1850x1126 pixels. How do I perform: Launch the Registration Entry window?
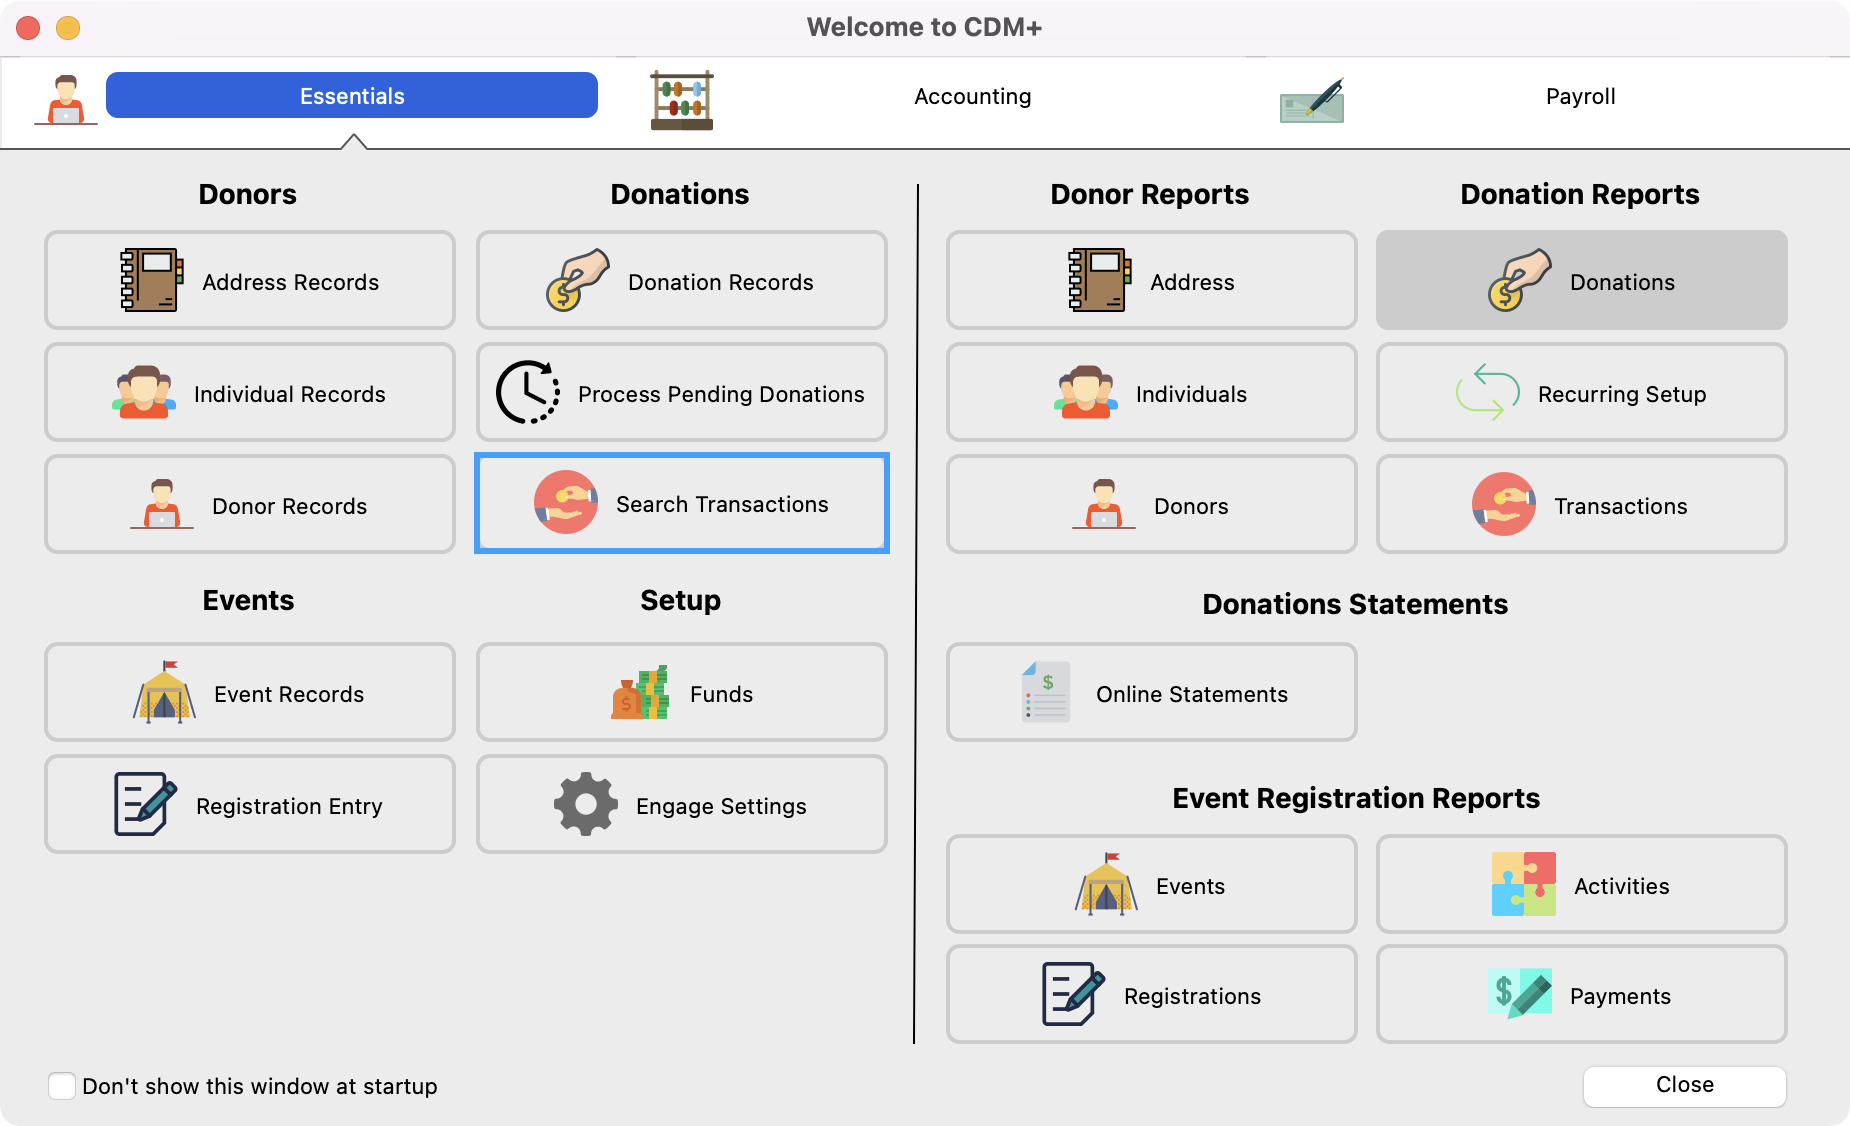(x=250, y=805)
